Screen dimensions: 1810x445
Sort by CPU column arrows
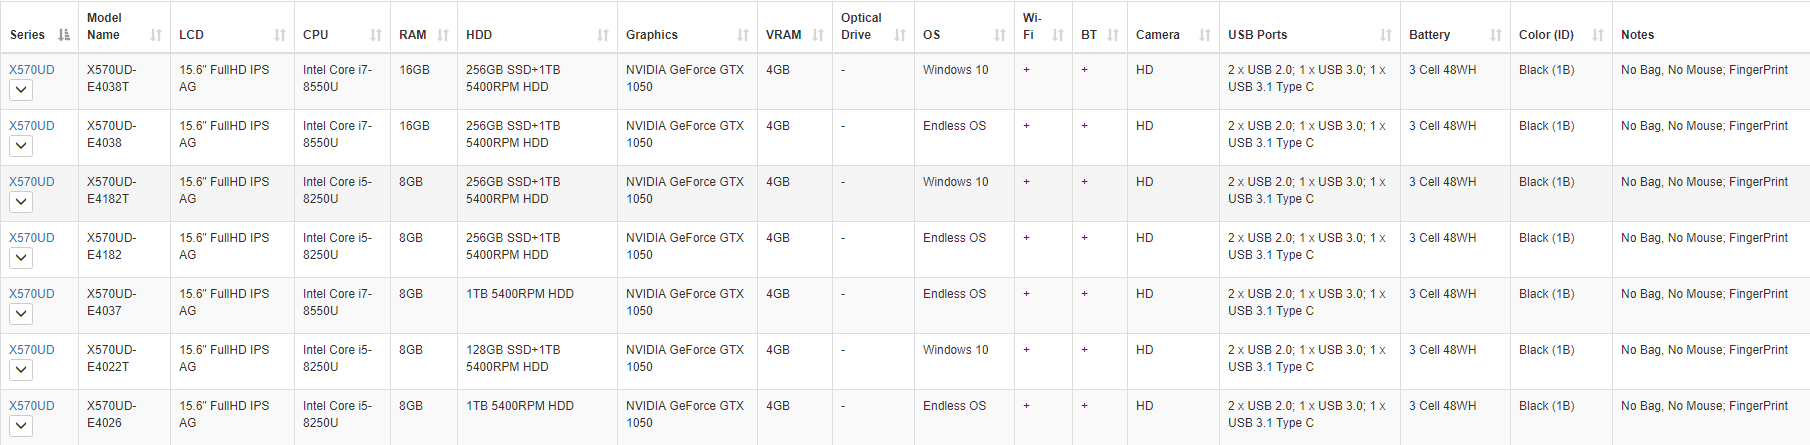376,35
